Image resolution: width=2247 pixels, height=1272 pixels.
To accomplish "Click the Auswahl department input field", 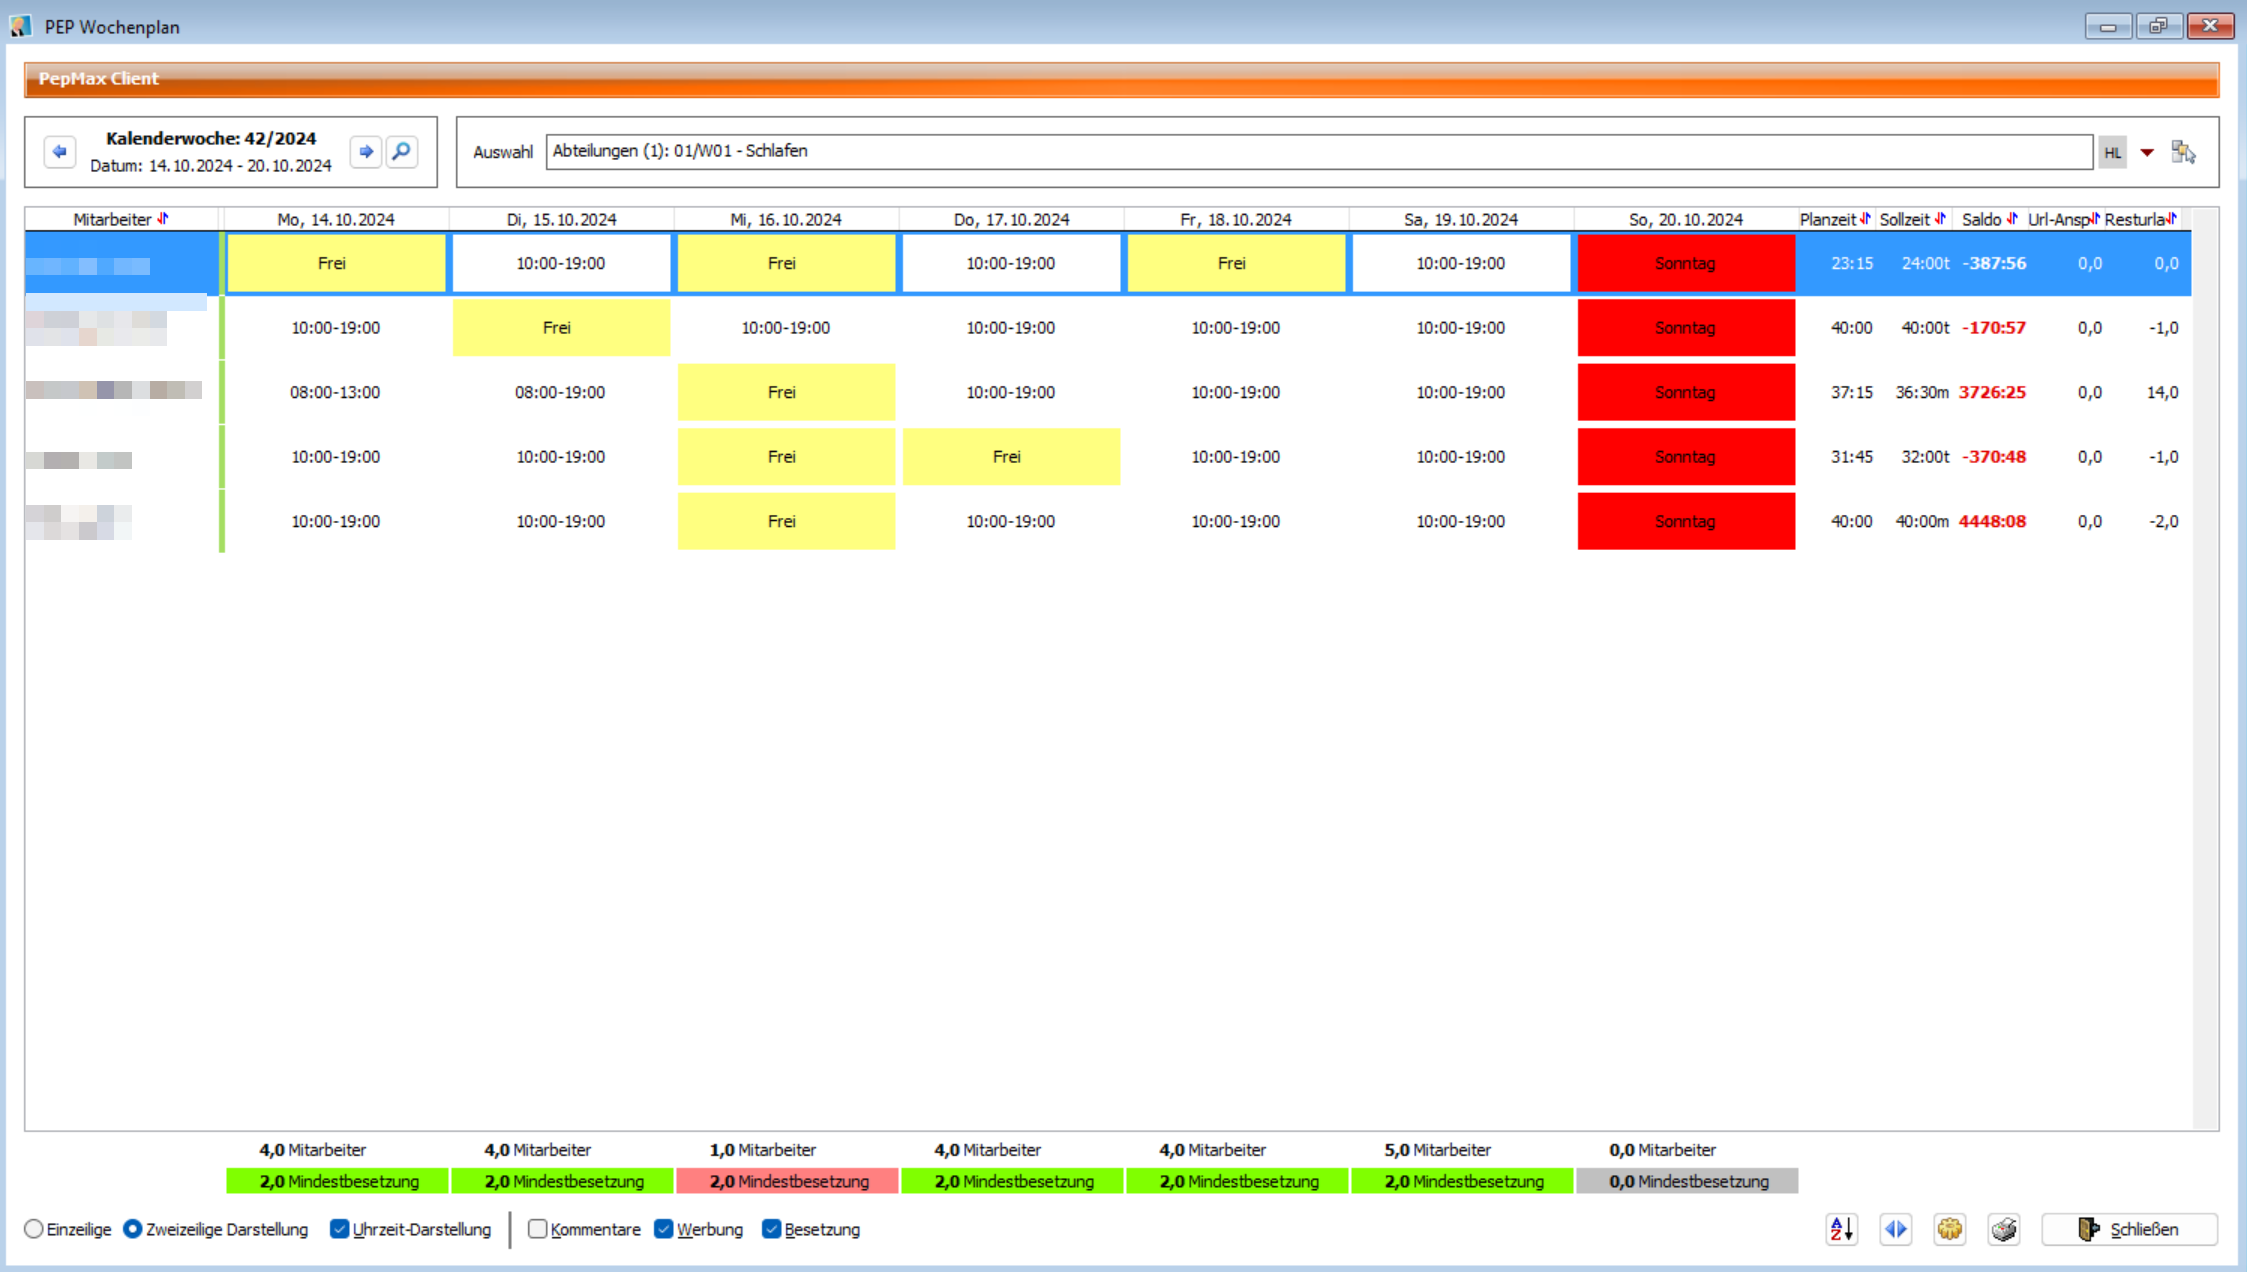I will tap(1318, 151).
